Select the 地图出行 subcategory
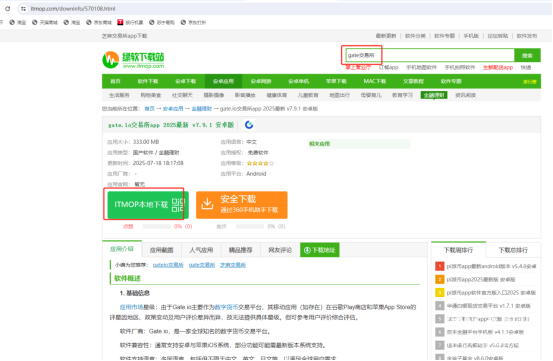The height and width of the screenshot is (361, 553). [340, 95]
